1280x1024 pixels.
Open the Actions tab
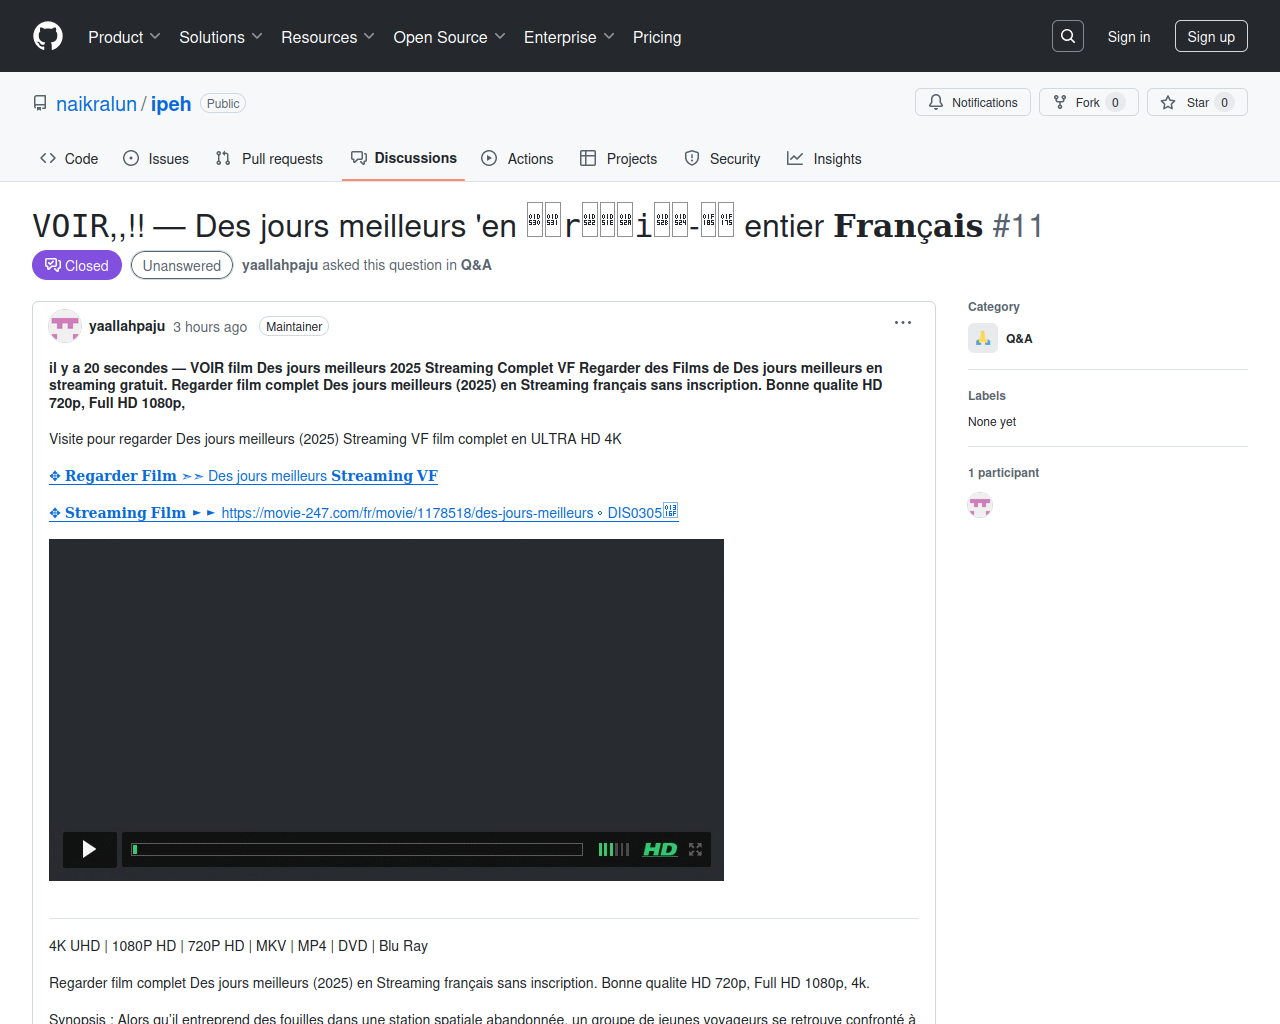[x=517, y=158]
